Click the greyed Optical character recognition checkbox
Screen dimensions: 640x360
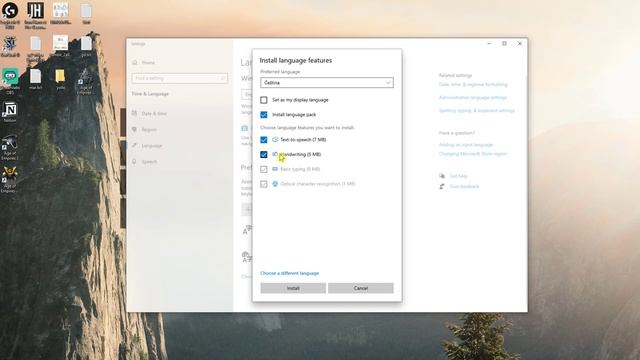(264, 184)
